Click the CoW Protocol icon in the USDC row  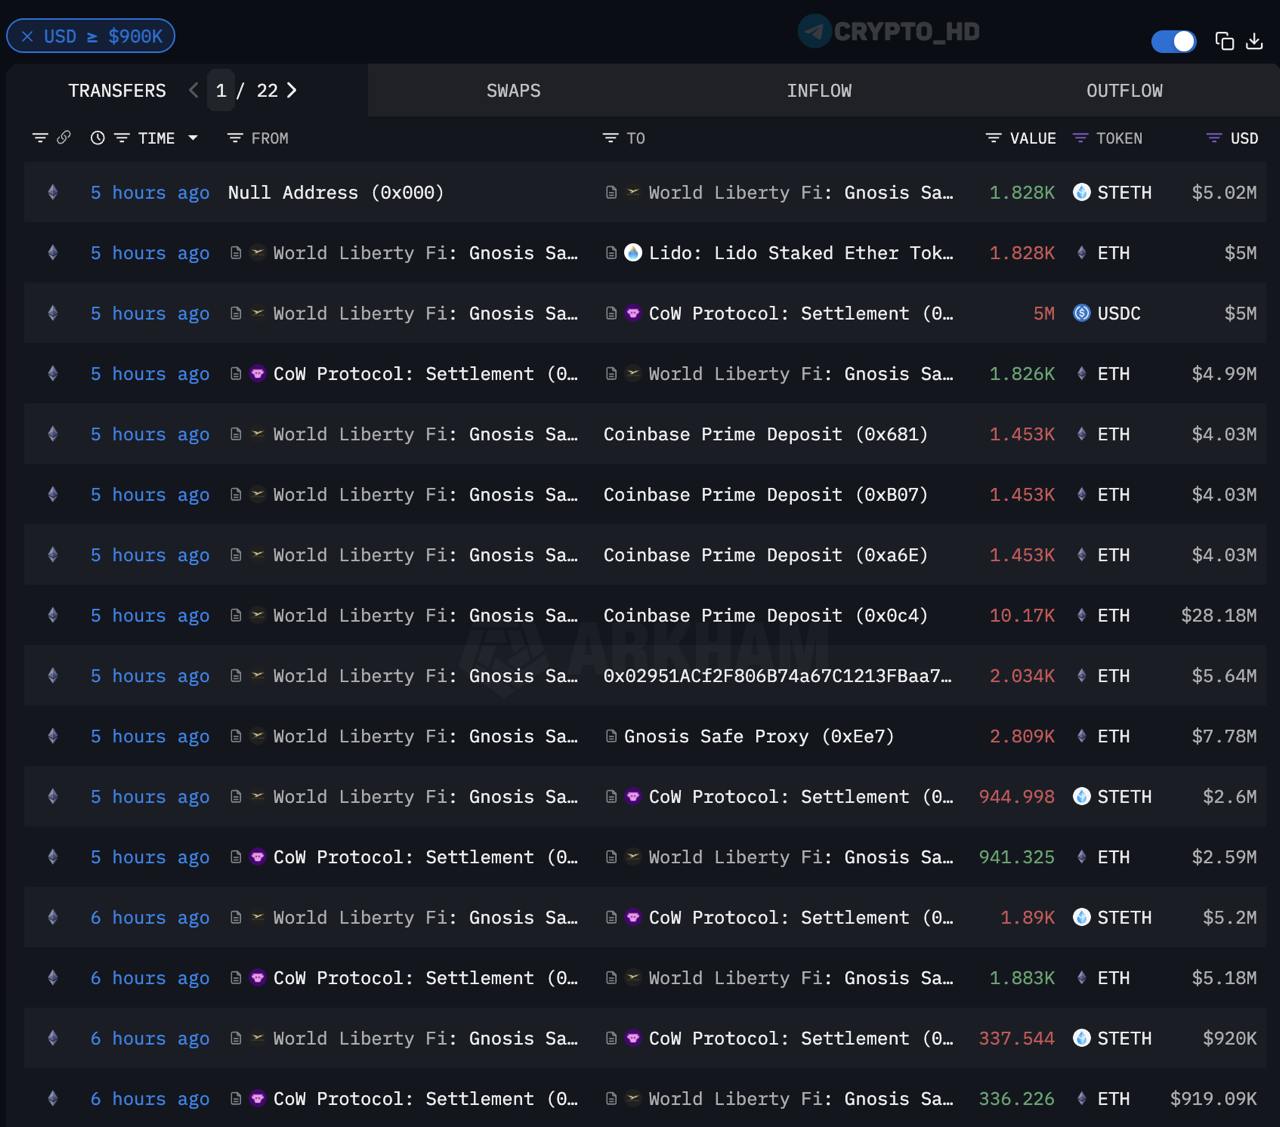(x=633, y=313)
